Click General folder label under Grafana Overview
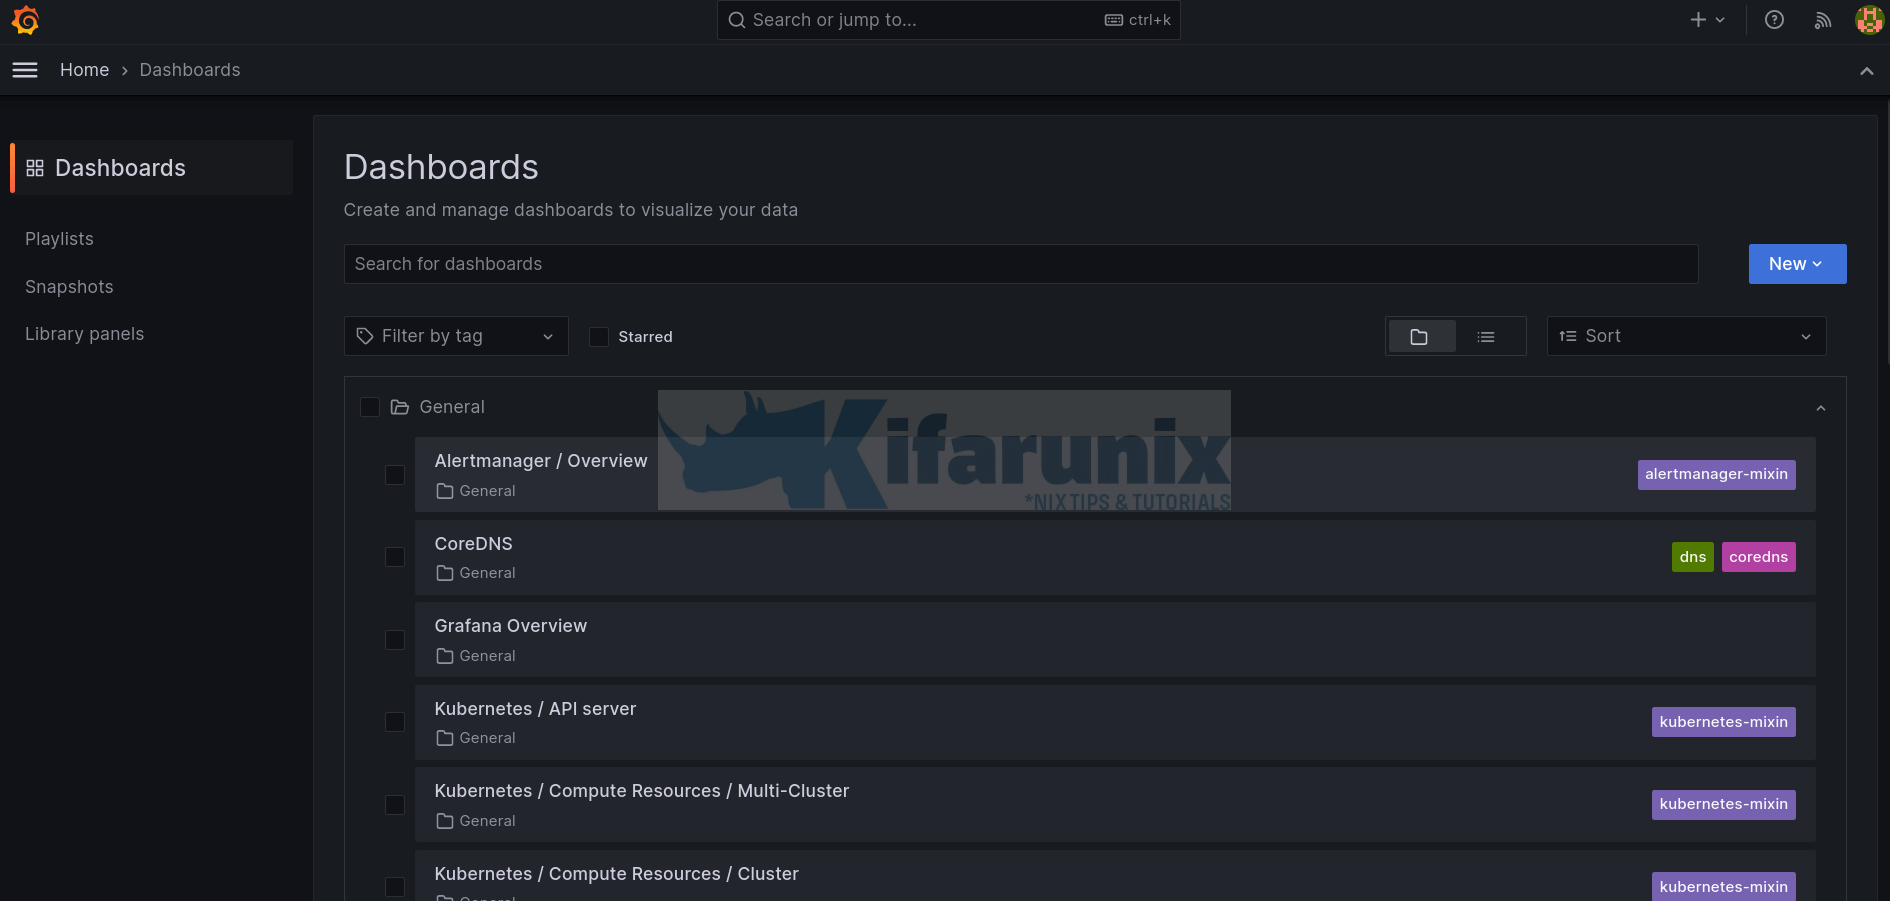This screenshot has width=1890, height=901. click(487, 656)
